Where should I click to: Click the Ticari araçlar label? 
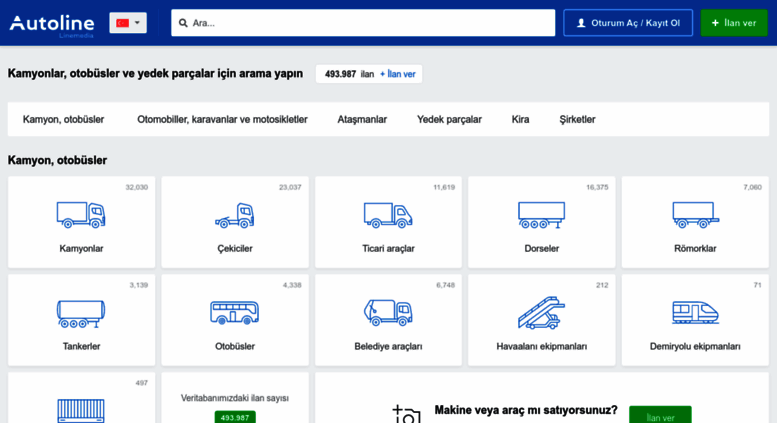(x=388, y=249)
